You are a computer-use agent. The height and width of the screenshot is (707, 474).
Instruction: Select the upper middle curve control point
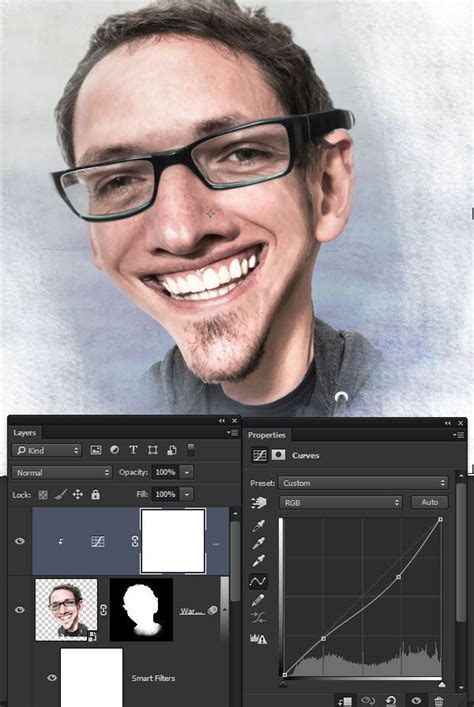[x=398, y=577]
